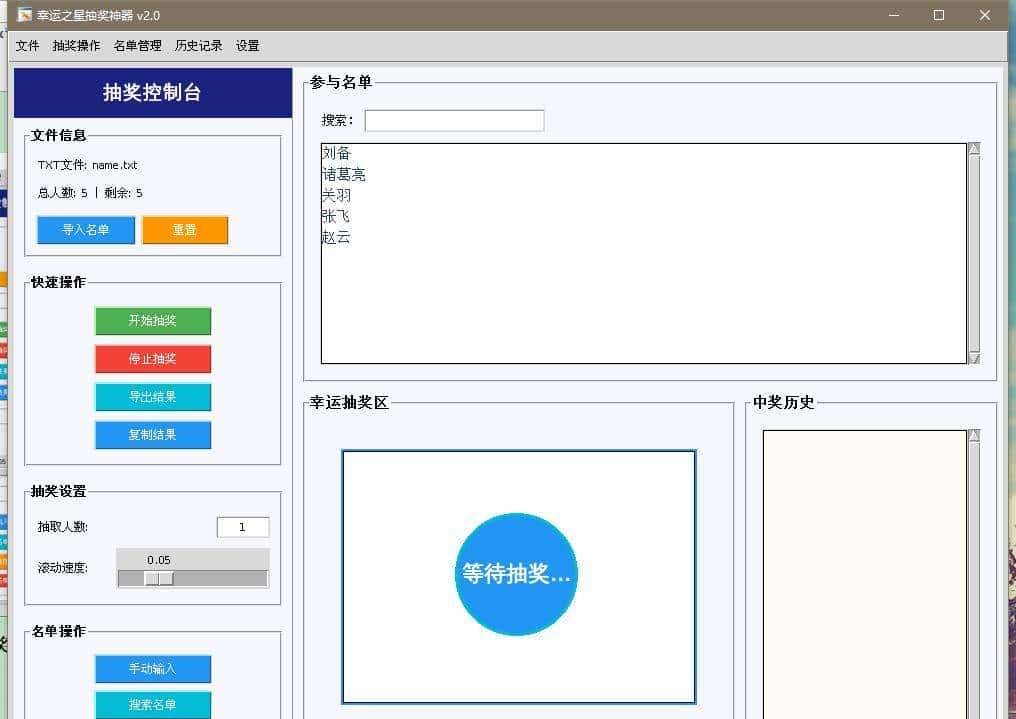Select 赵云 in the participant list
Screen dimensions: 1016x719
[337, 237]
